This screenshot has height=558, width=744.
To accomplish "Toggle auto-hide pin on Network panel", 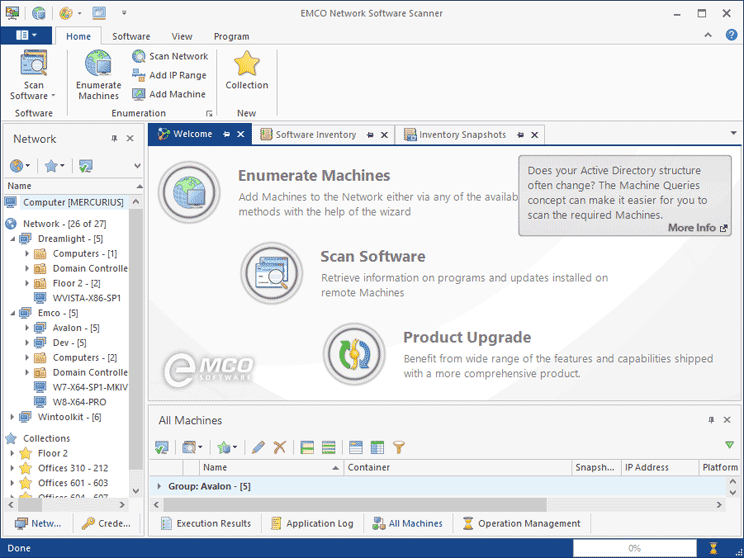I will click(114, 139).
